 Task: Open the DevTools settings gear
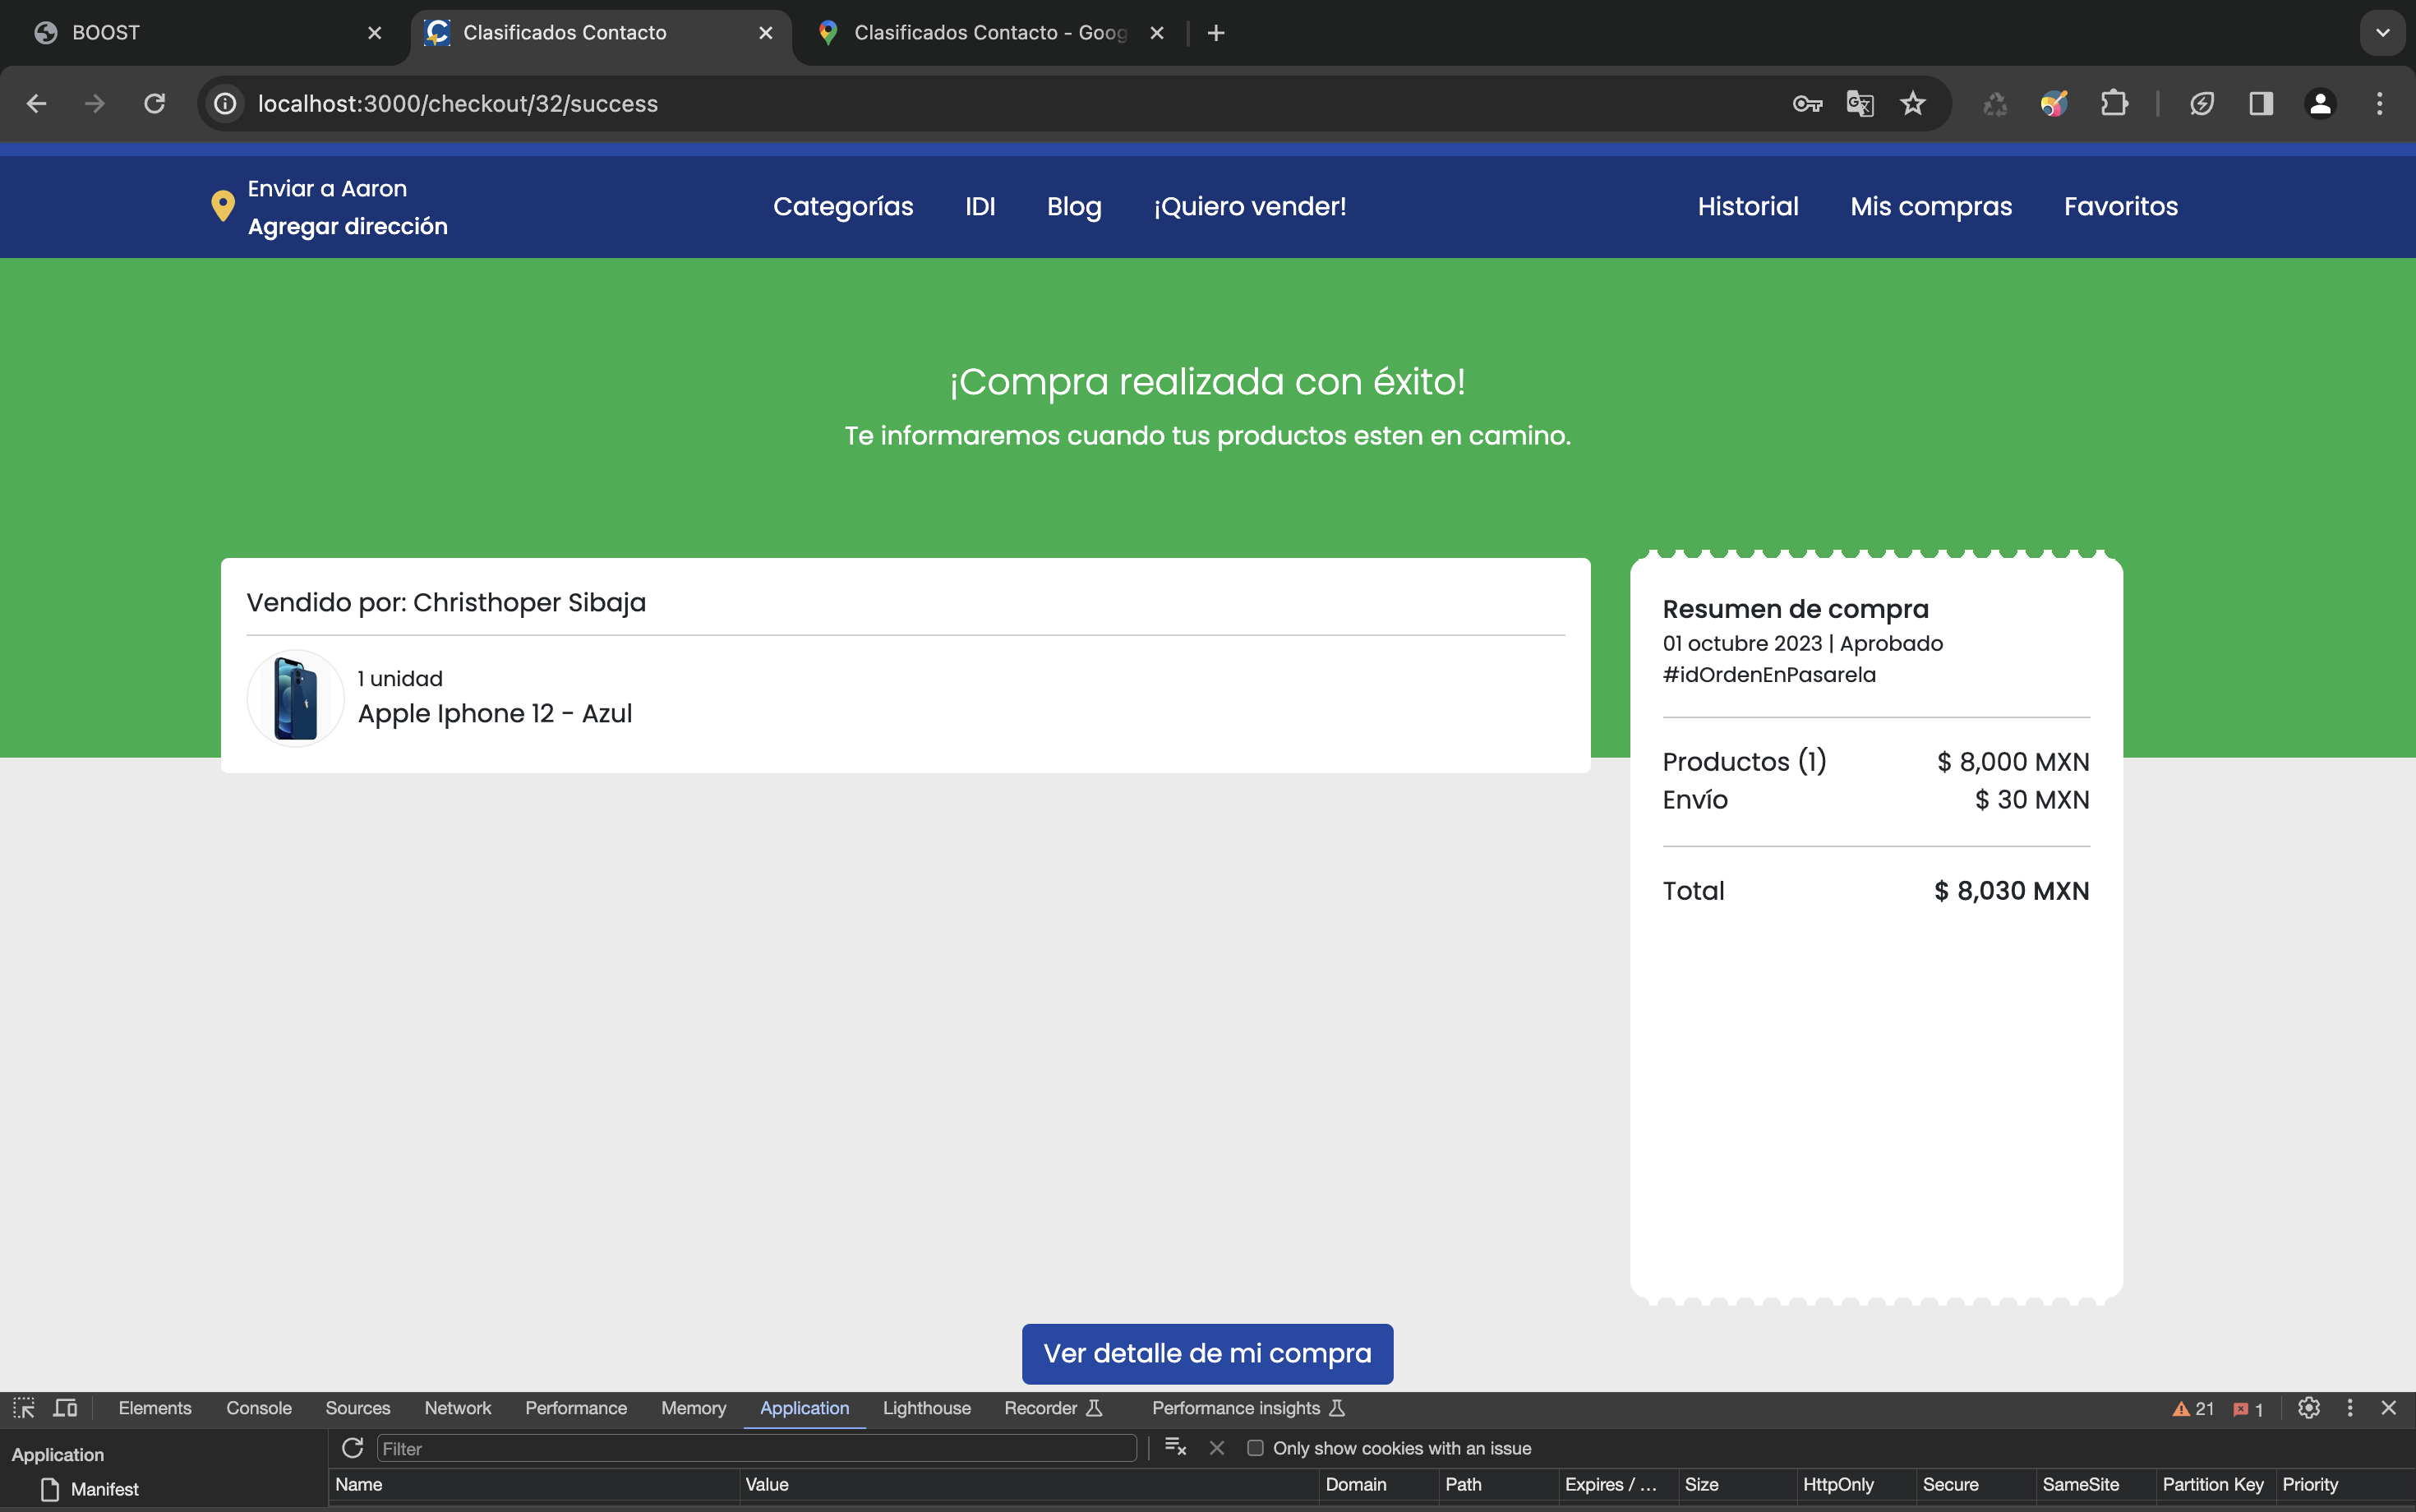click(x=2308, y=1408)
